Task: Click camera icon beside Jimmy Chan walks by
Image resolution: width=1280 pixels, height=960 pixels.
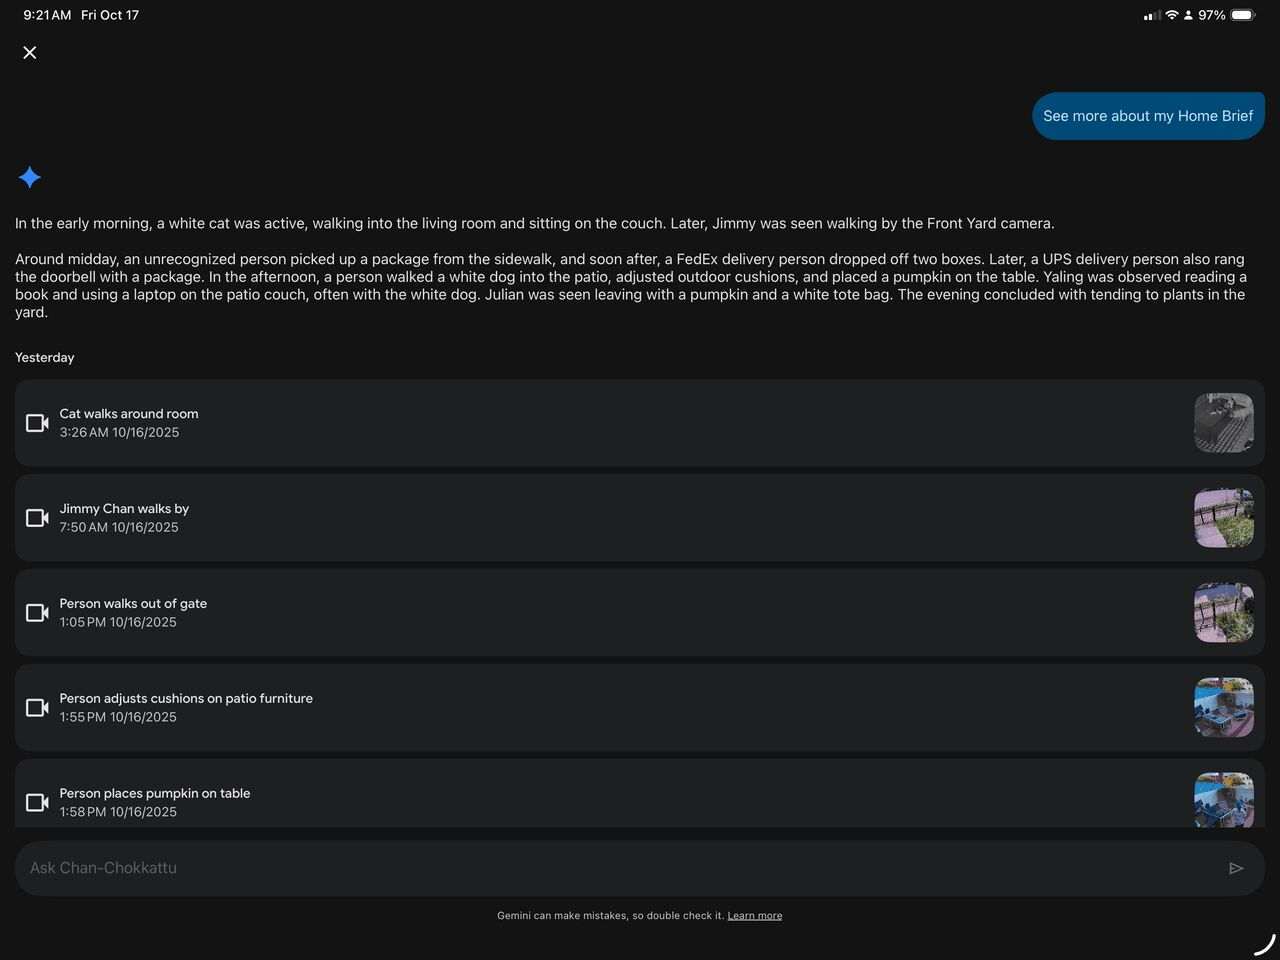Action: click(x=37, y=518)
